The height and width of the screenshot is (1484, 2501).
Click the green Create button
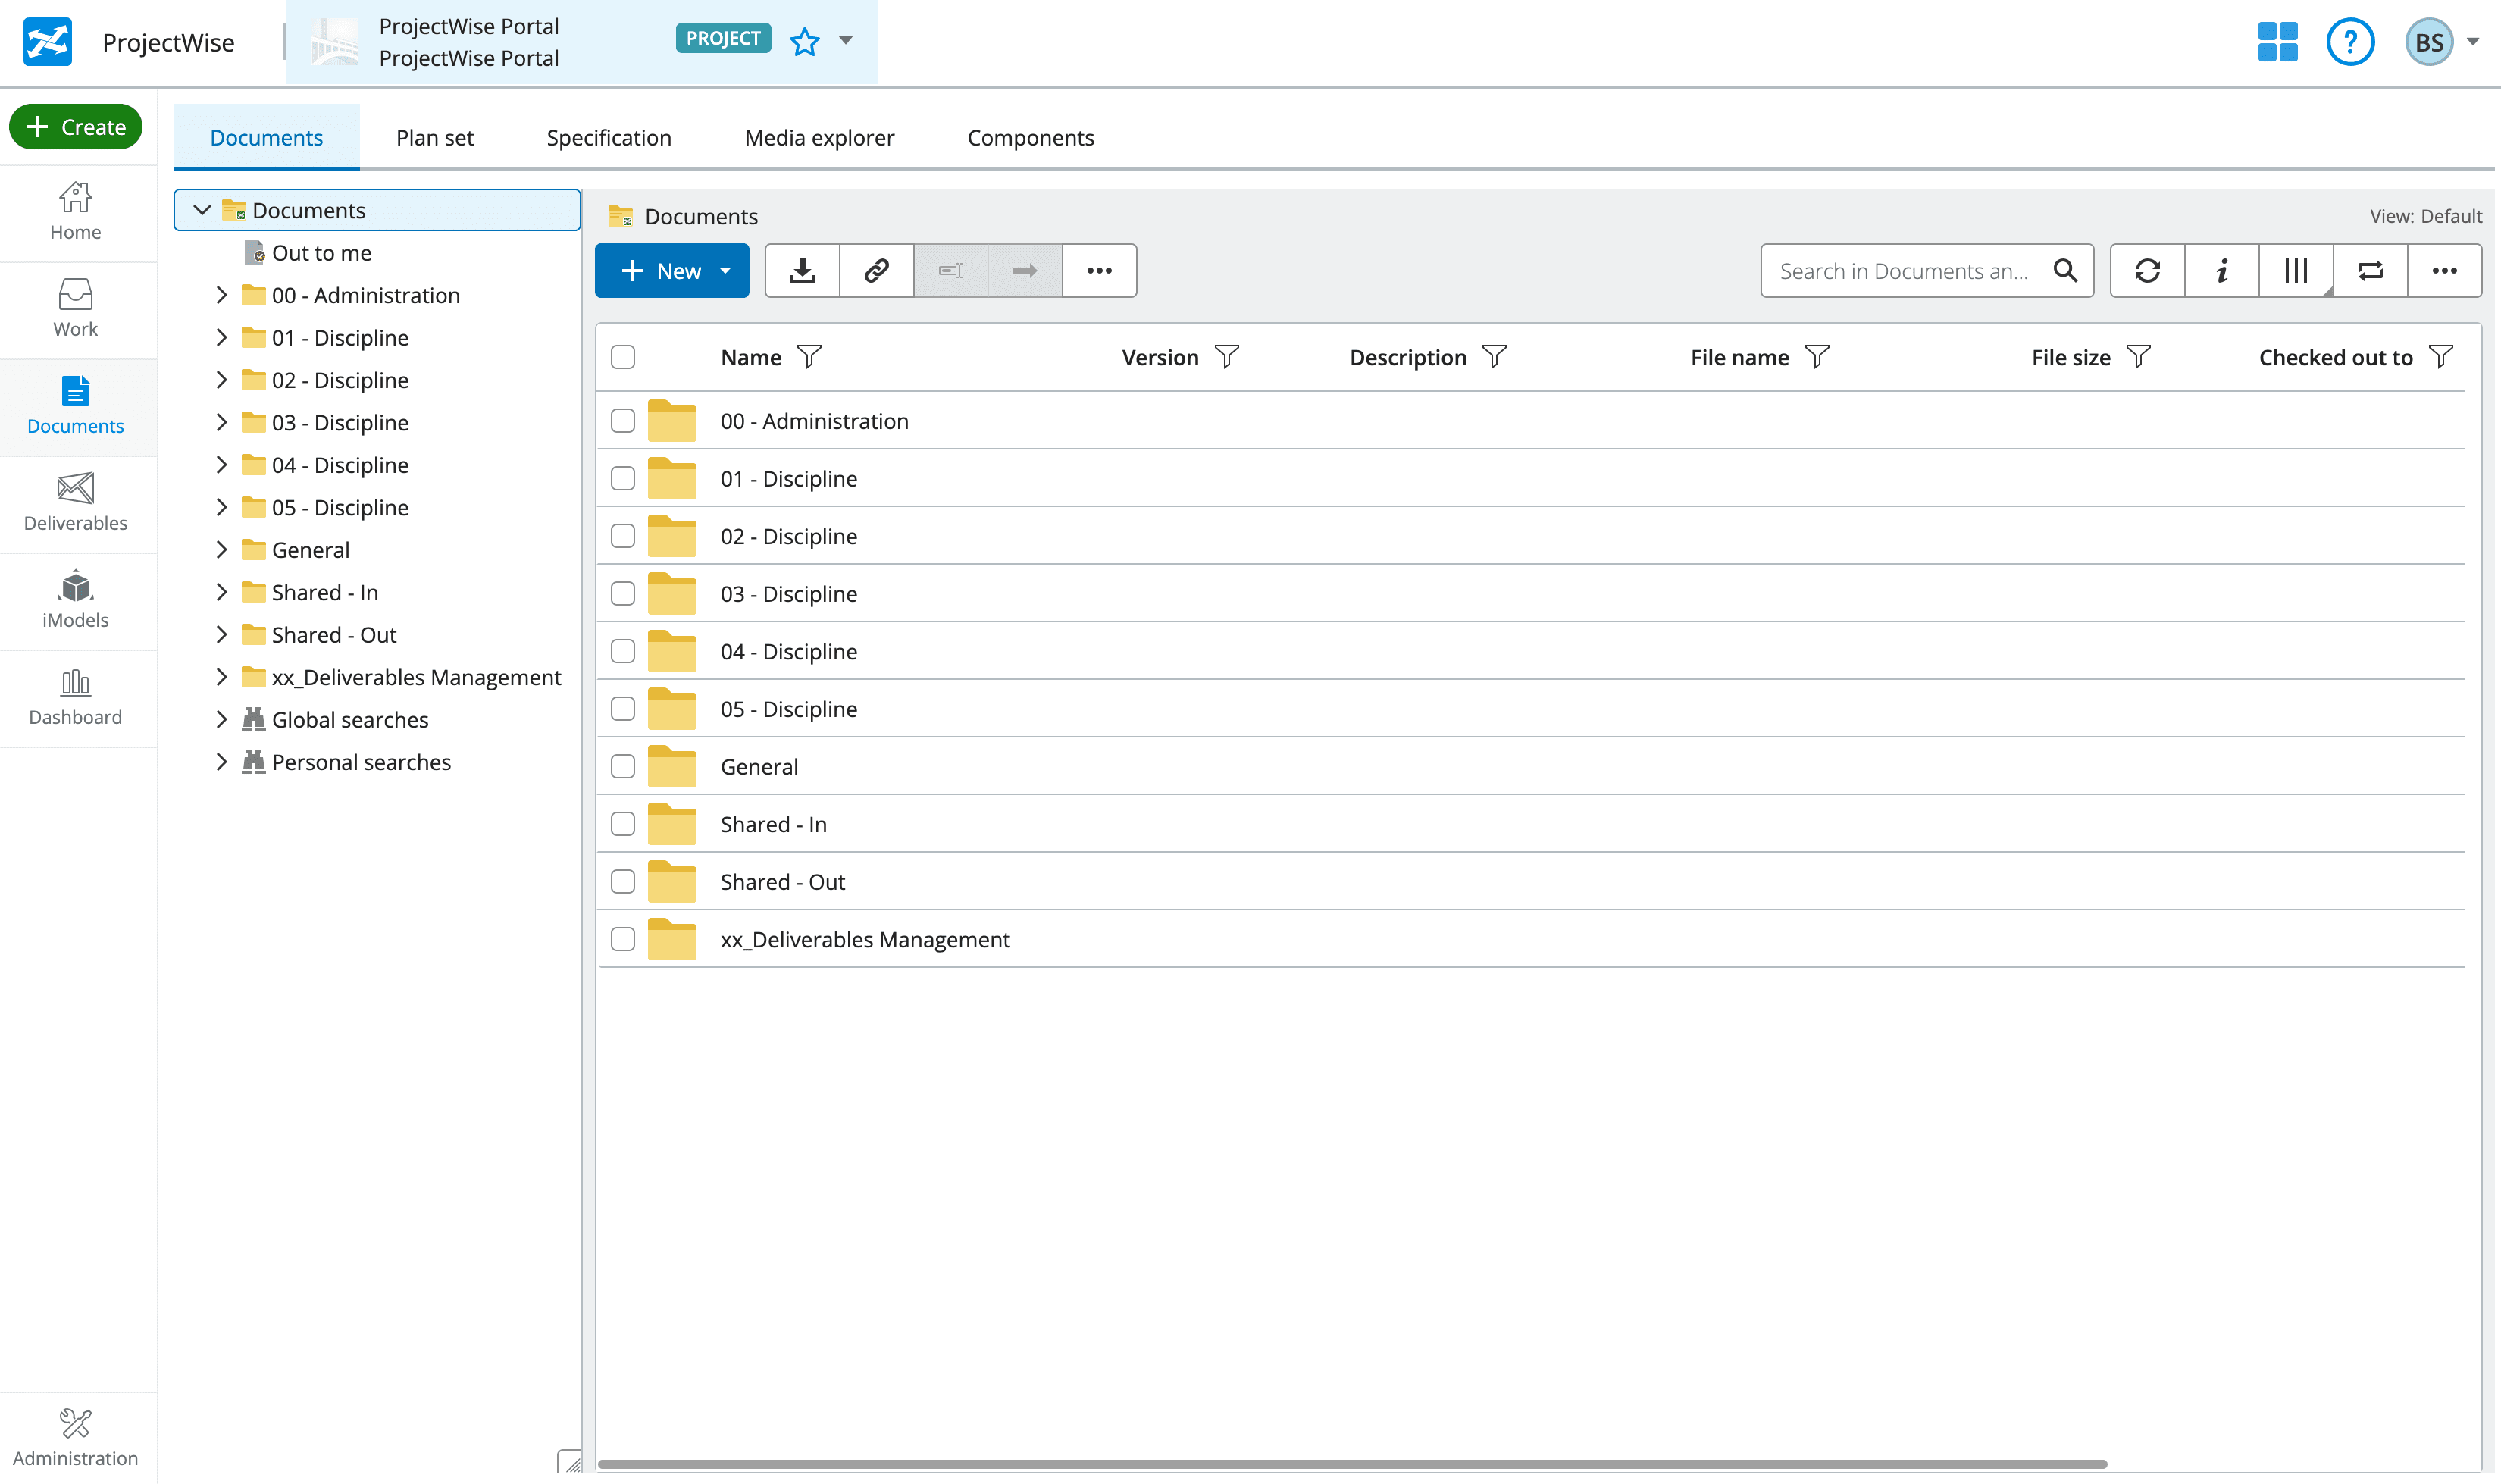(75, 126)
